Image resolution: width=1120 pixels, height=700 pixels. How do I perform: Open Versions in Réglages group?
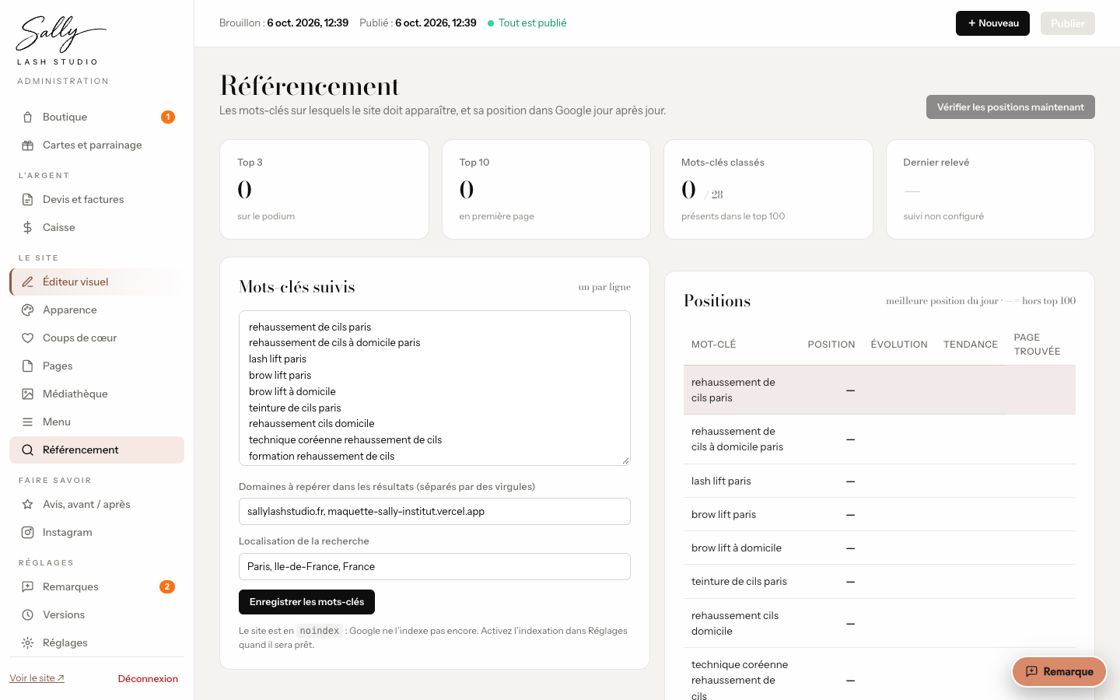pos(96,614)
